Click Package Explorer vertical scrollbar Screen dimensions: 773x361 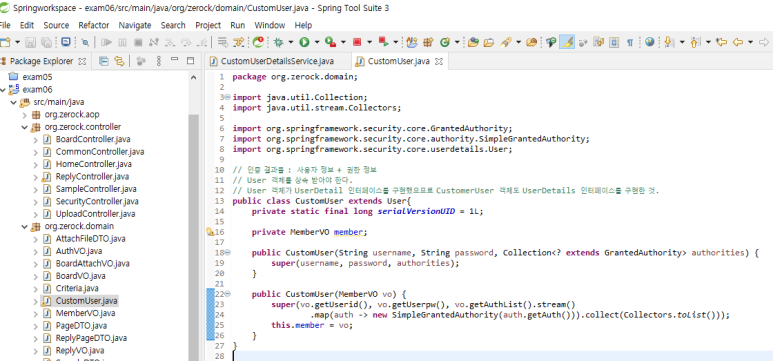pos(194,237)
